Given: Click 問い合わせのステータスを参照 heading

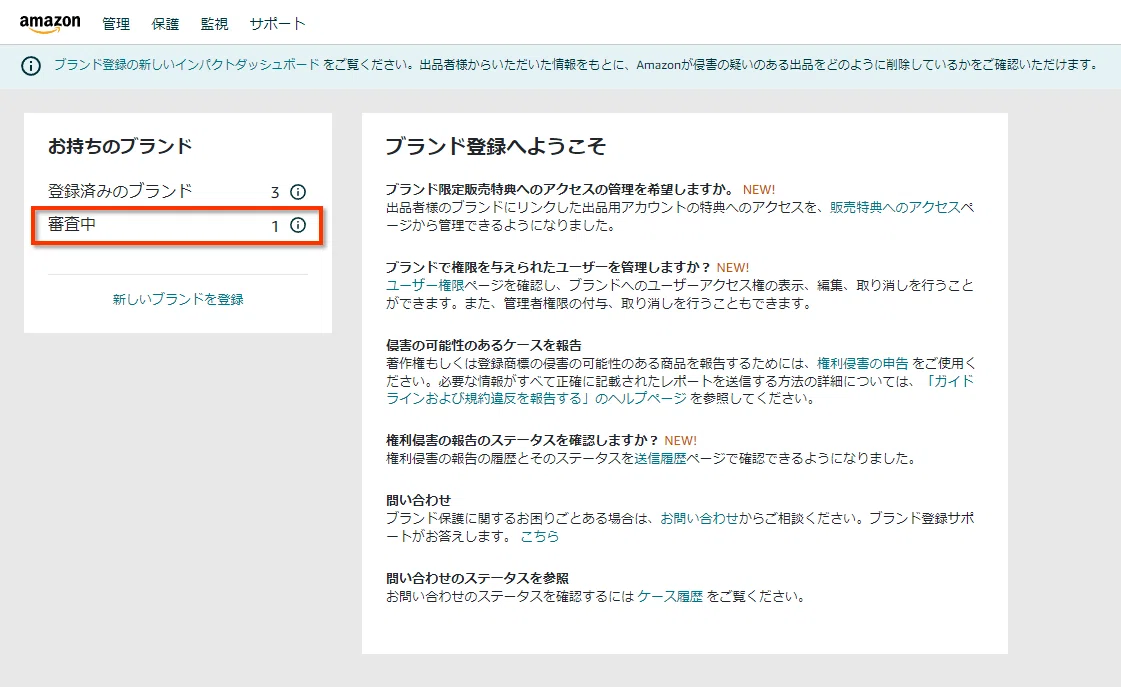Looking at the screenshot, I should click(478, 578).
